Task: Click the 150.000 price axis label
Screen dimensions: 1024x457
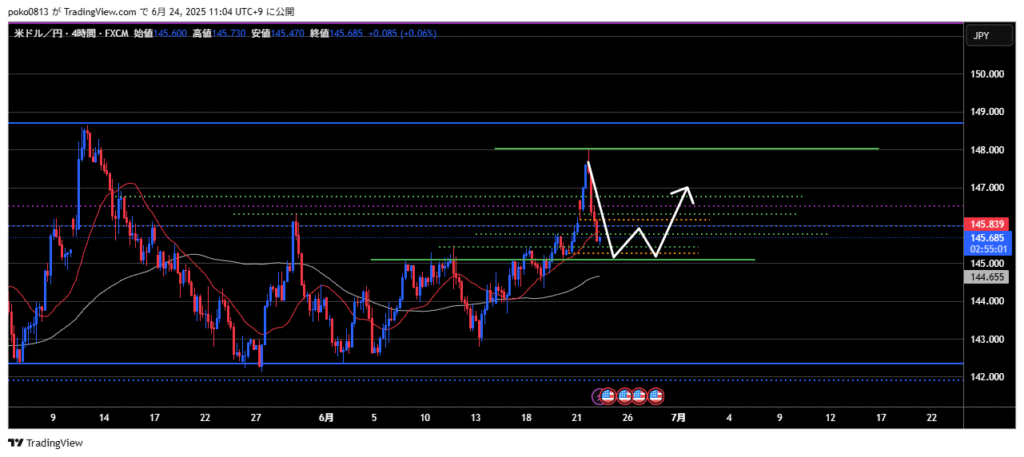Action: tap(986, 74)
